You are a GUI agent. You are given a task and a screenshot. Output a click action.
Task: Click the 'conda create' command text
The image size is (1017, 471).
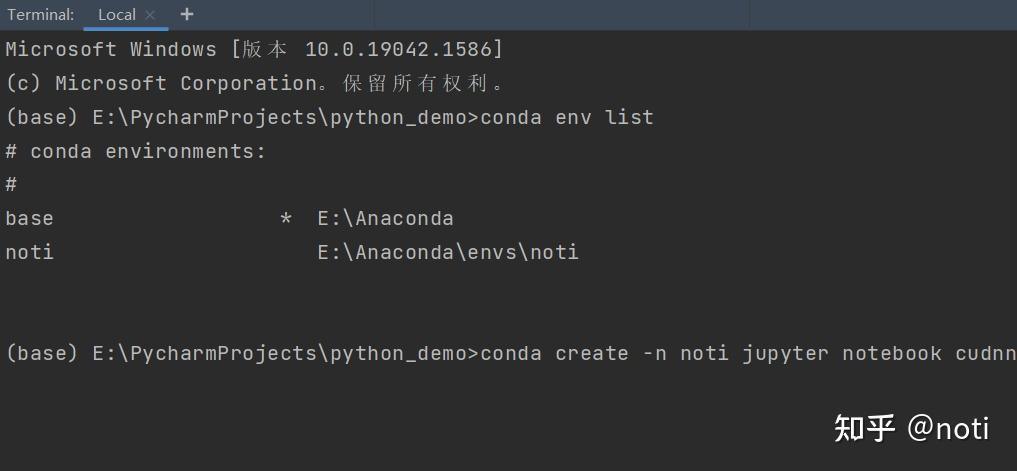coord(555,353)
